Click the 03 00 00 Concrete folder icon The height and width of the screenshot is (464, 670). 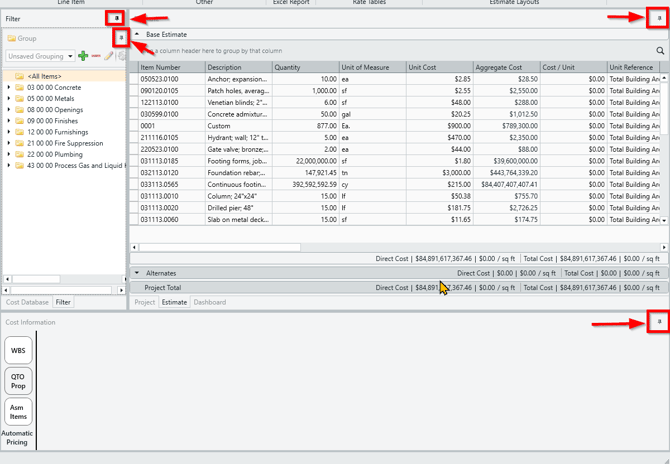(x=19, y=88)
